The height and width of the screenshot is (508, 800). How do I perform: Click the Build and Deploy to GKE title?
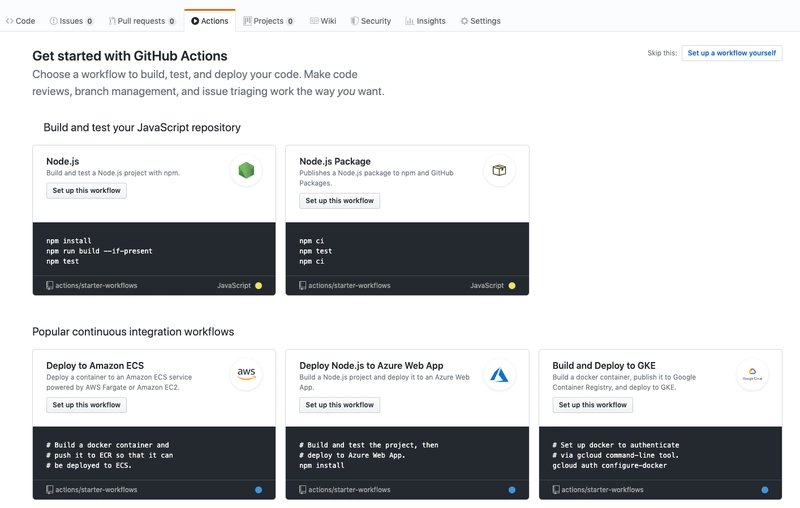pyautogui.click(x=604, y=365)
